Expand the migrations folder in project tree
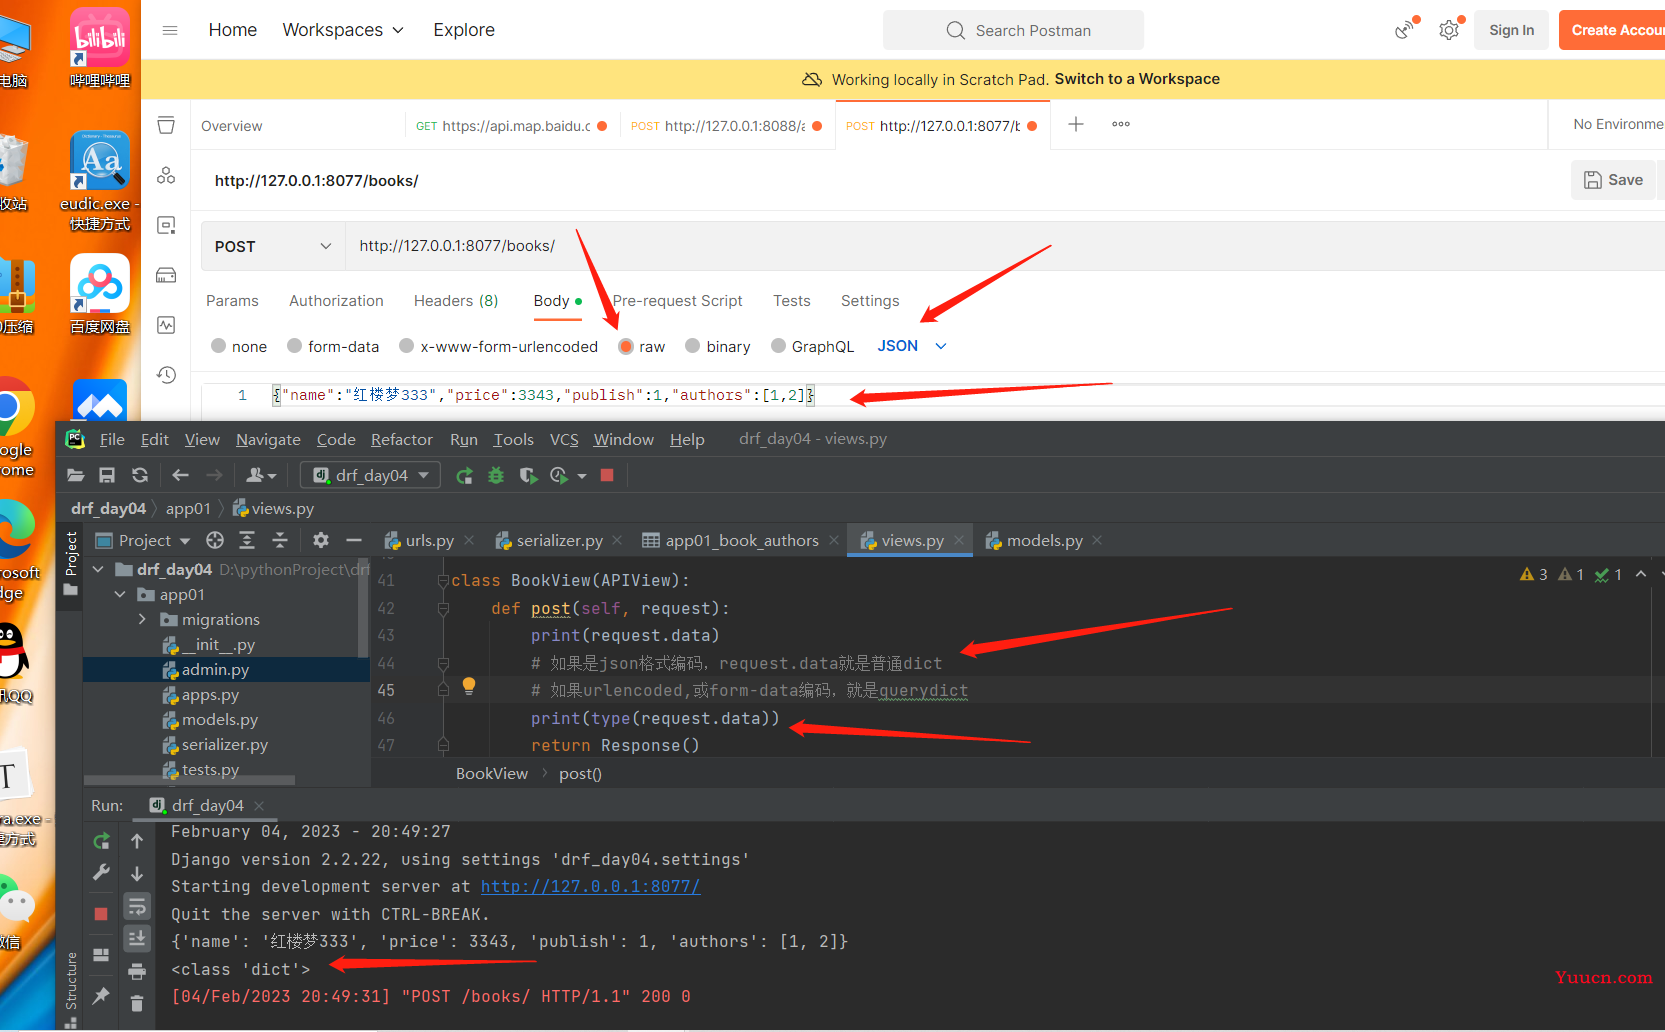 [x=143, y=620]
